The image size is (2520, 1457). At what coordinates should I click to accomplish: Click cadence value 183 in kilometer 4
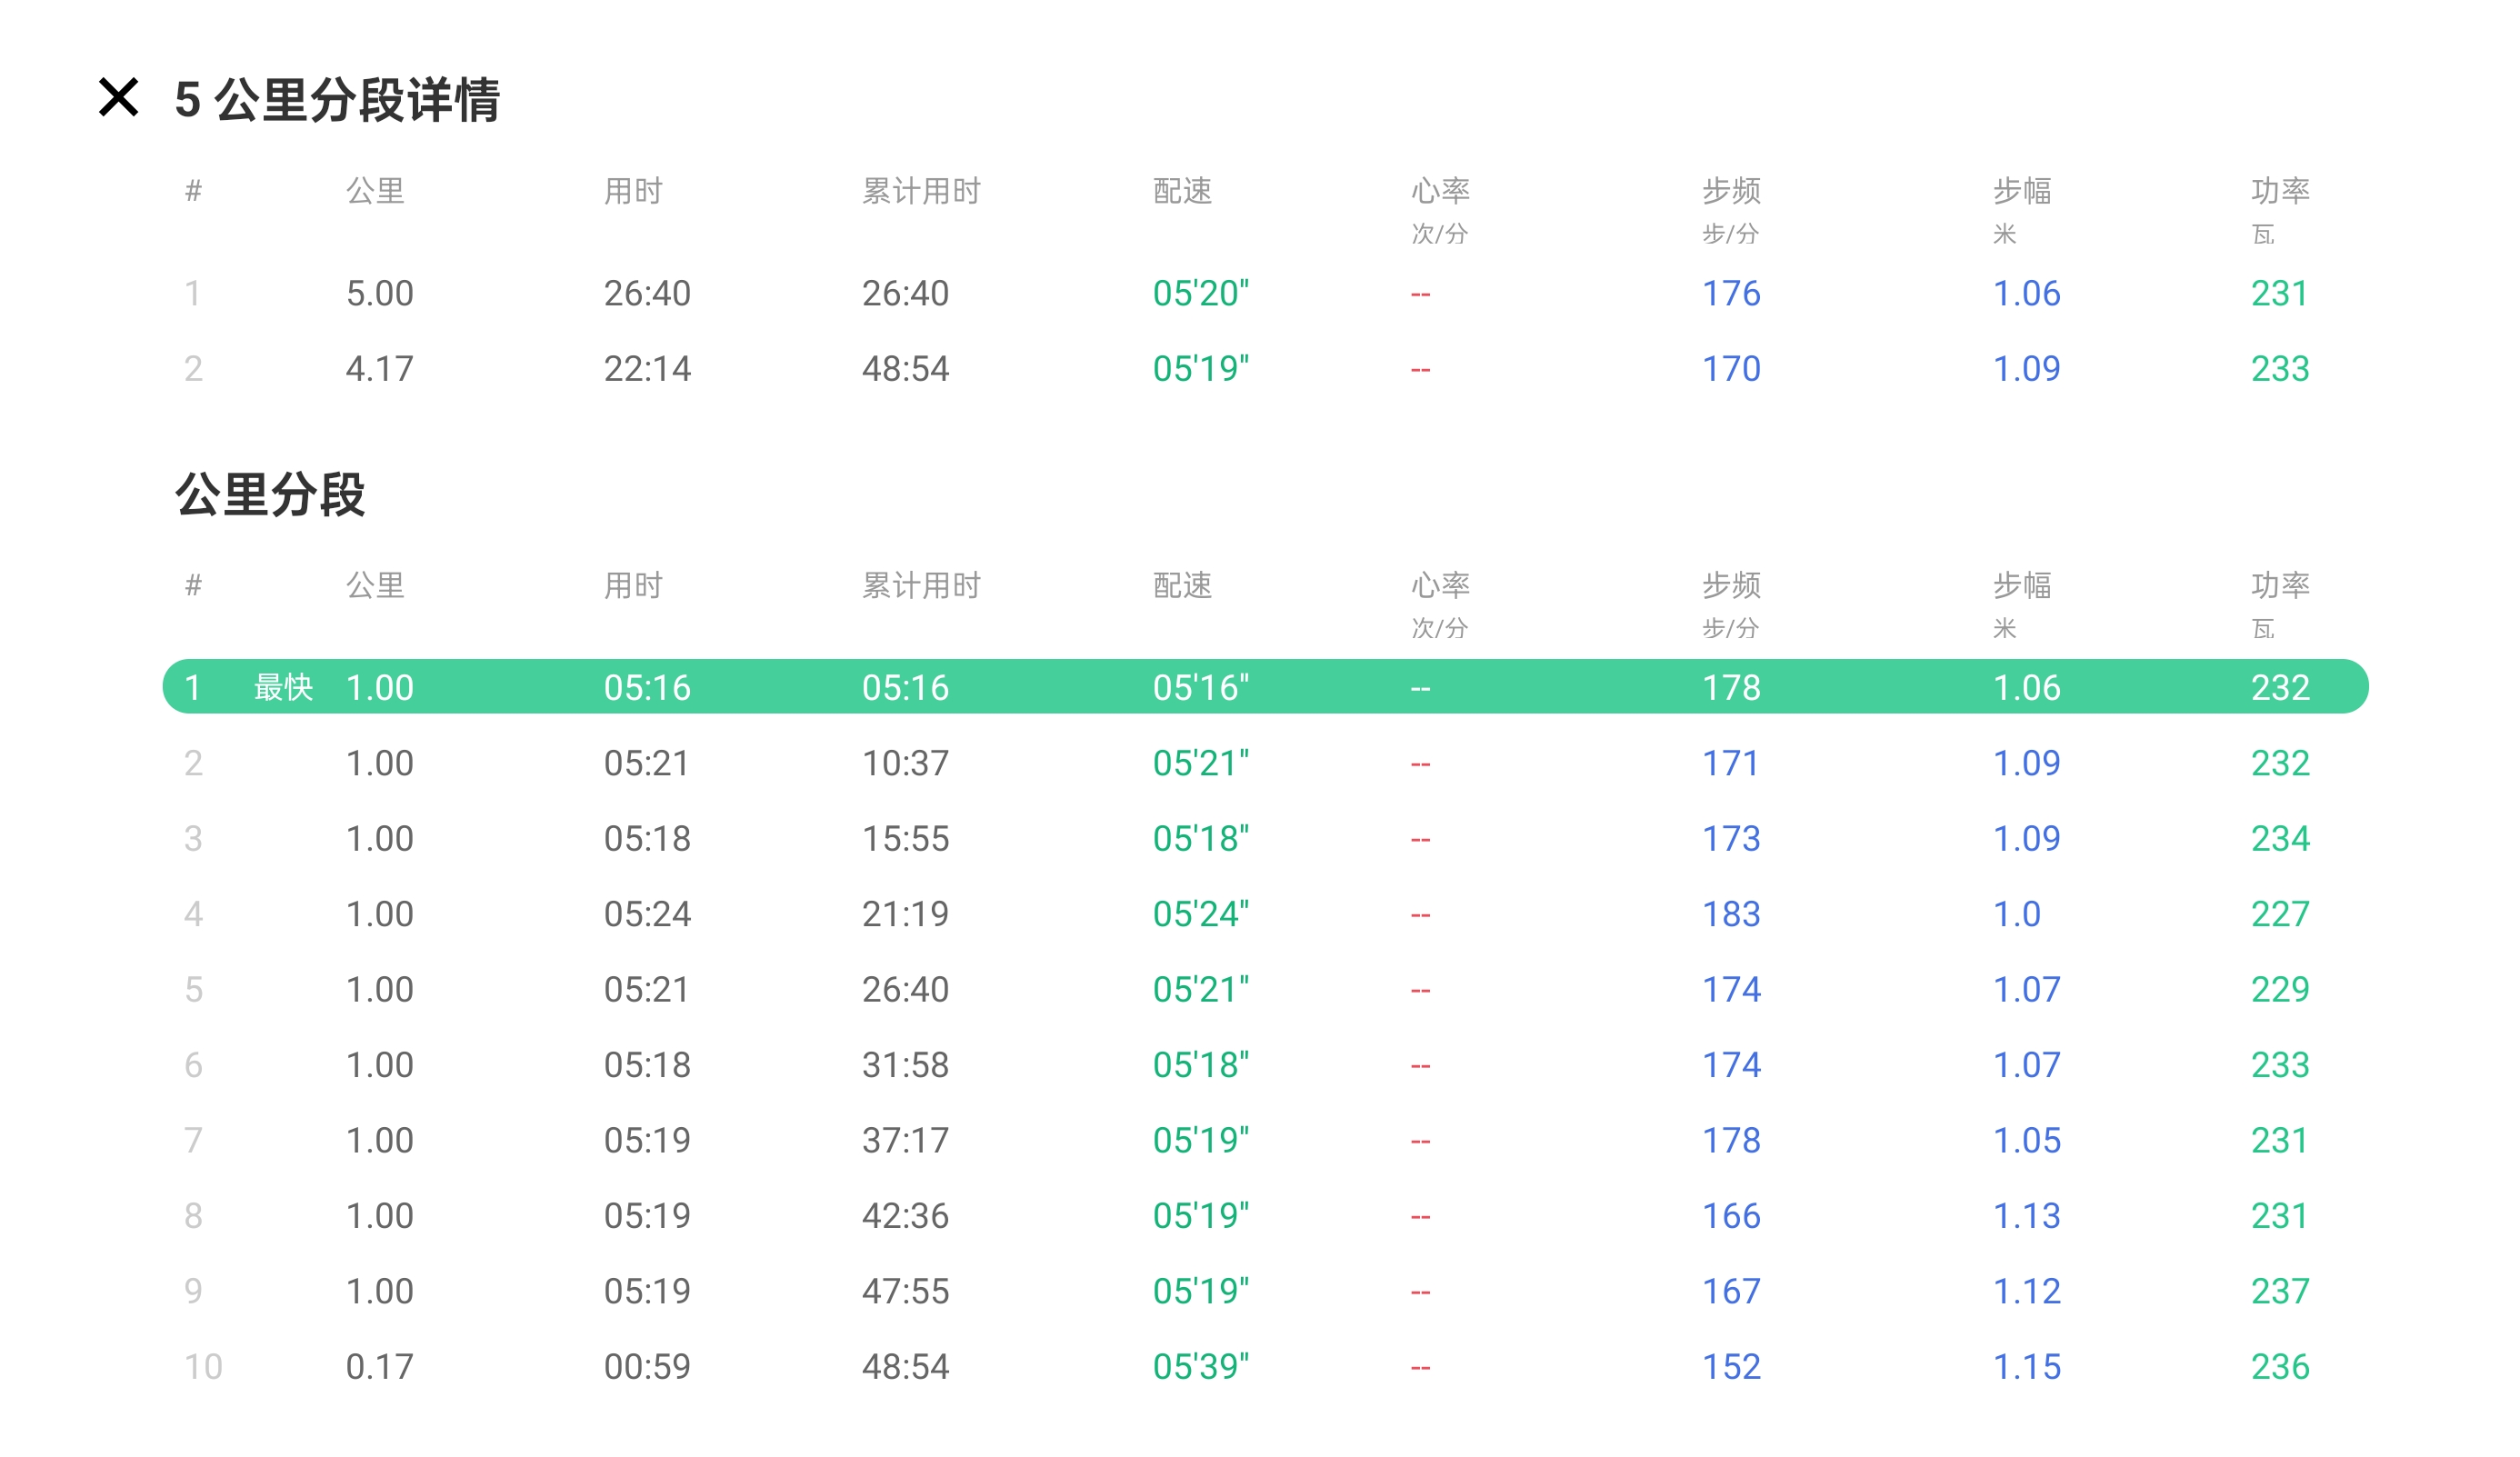(x=1731, y=914)
